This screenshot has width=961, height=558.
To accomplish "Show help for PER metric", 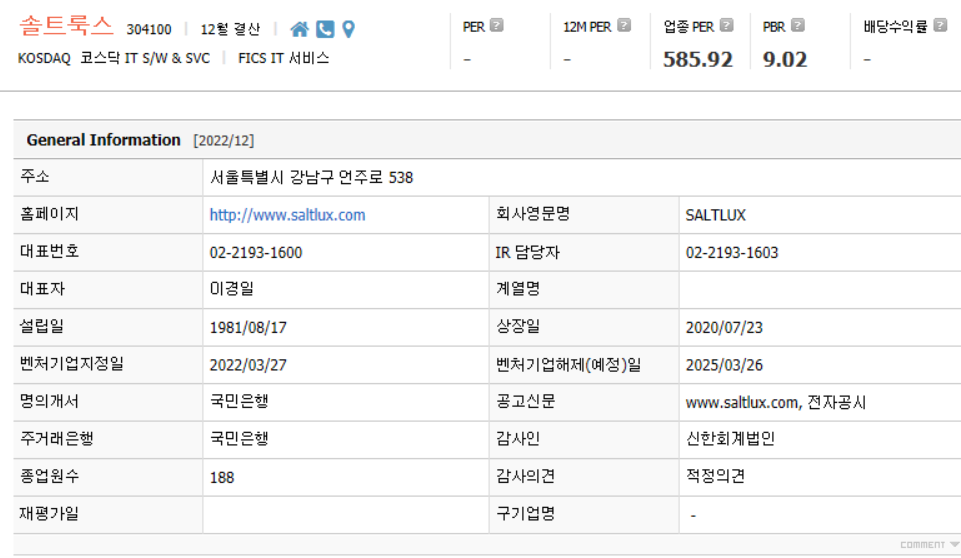I will coord(497,25).
